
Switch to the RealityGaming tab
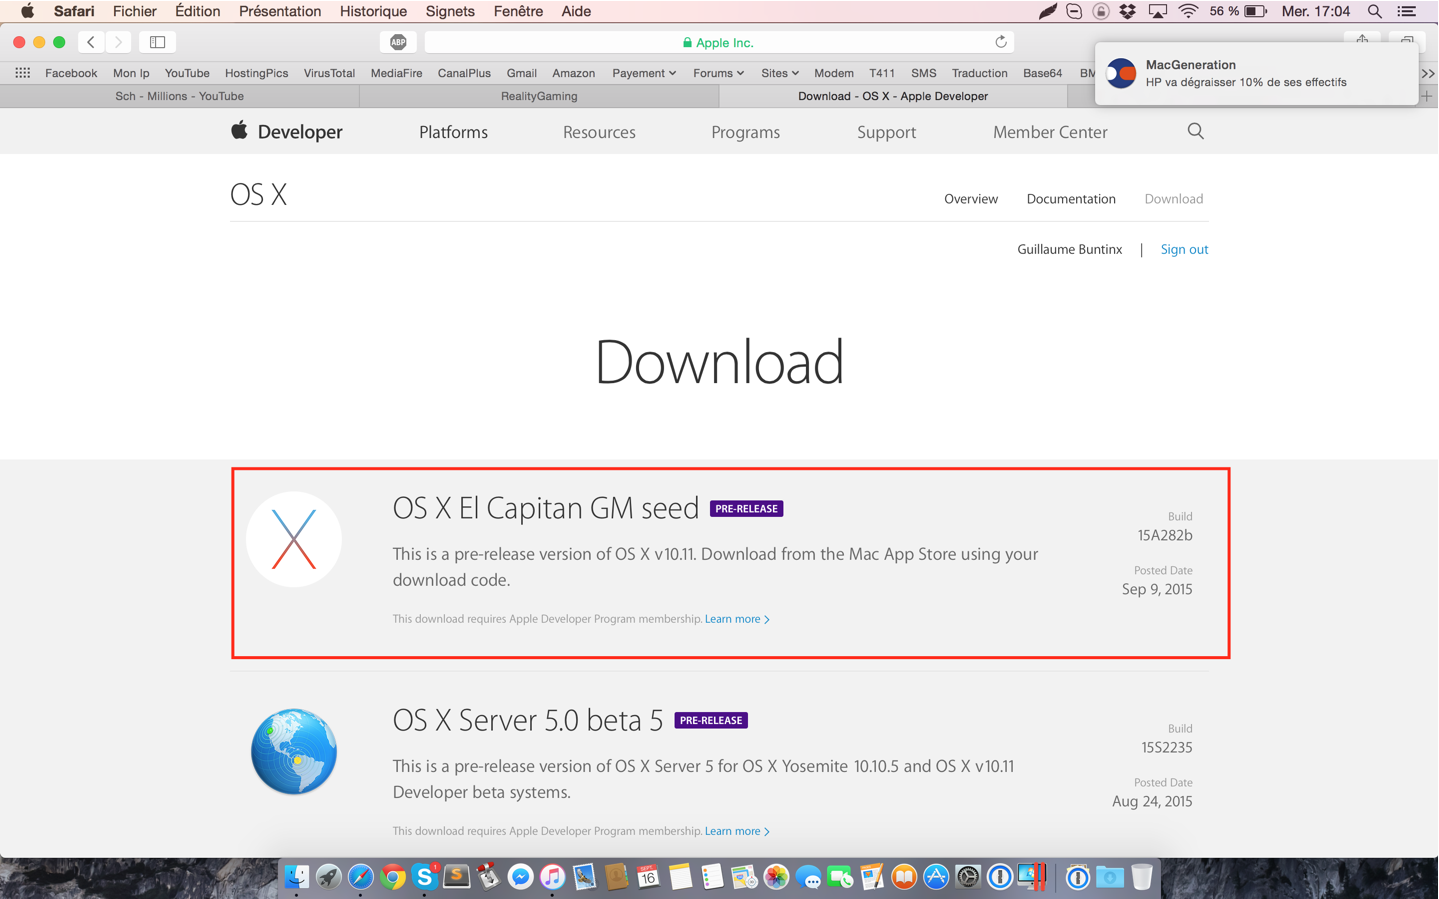539,96
